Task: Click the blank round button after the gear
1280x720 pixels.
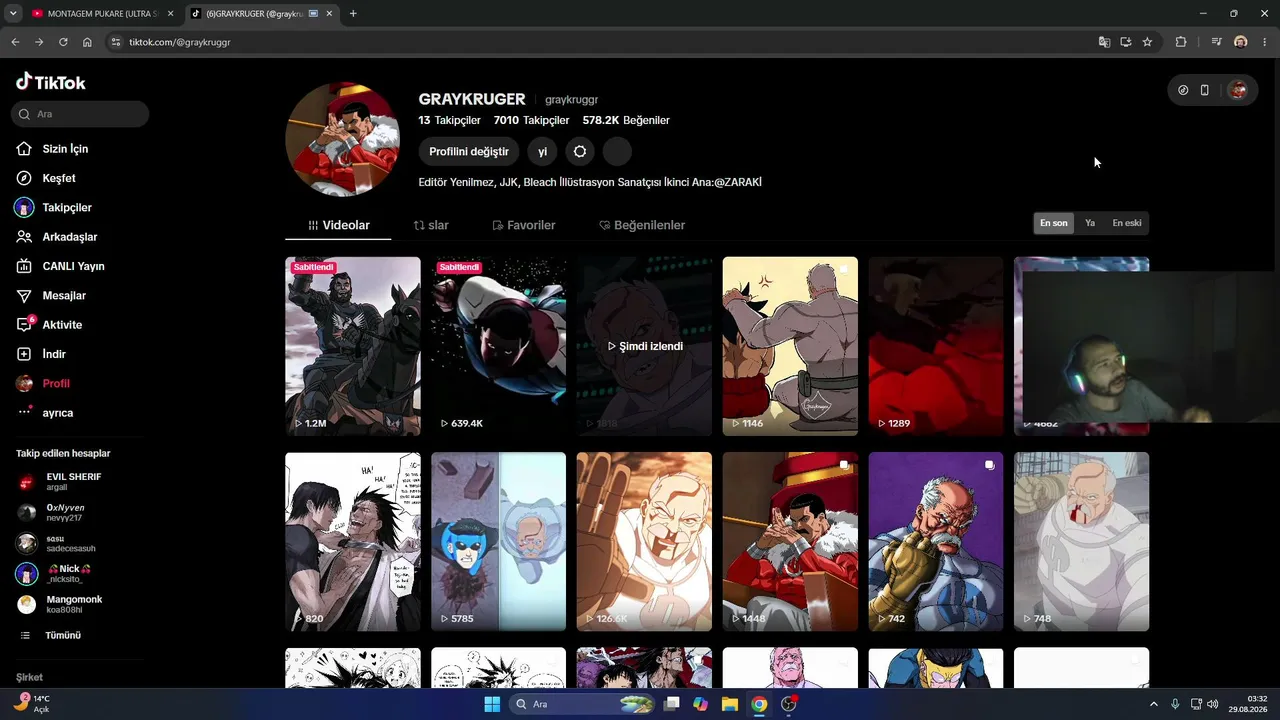Action: coord(617,152)
